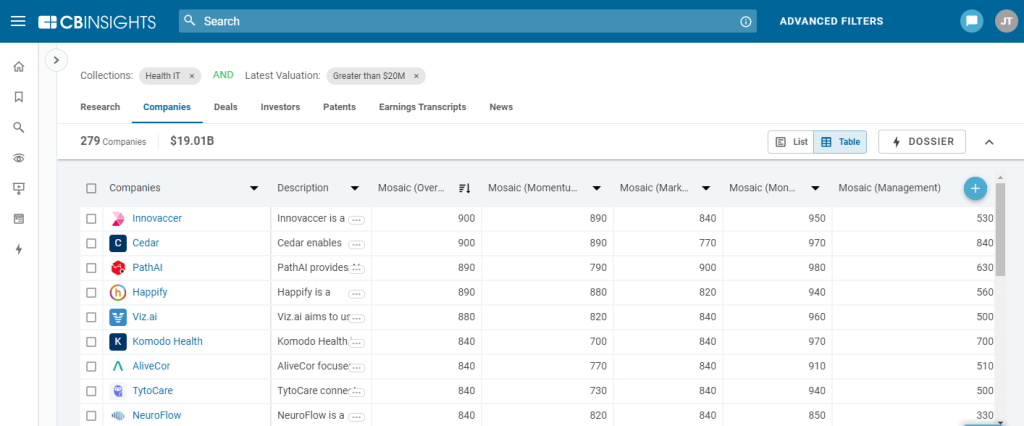The image size is (1024, 426).
Task: Click the blue plus add column button
Action: point(975,188)
